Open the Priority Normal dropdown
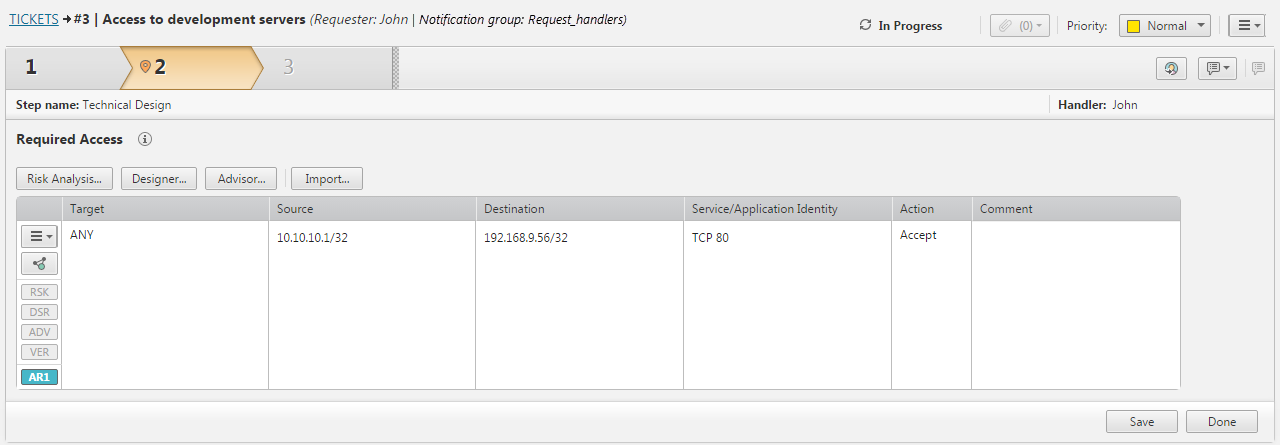Viewport: 1280px width, 445px height. pyautogui.click(x=1165, y=26)
